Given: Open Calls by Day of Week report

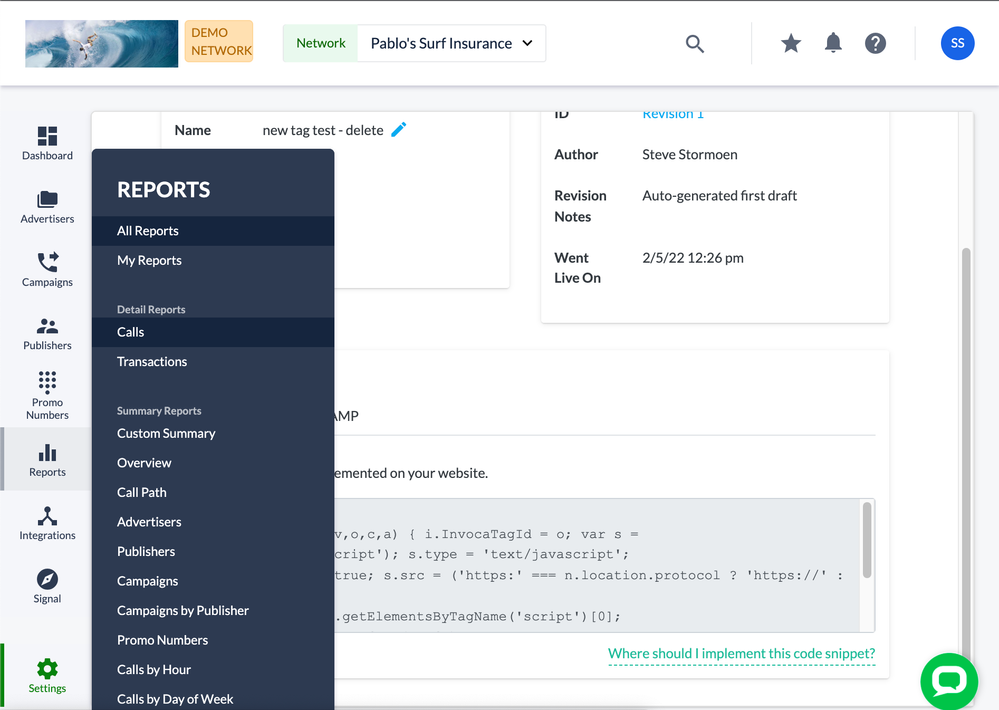Looking at the screenshot, I should 213,699.
